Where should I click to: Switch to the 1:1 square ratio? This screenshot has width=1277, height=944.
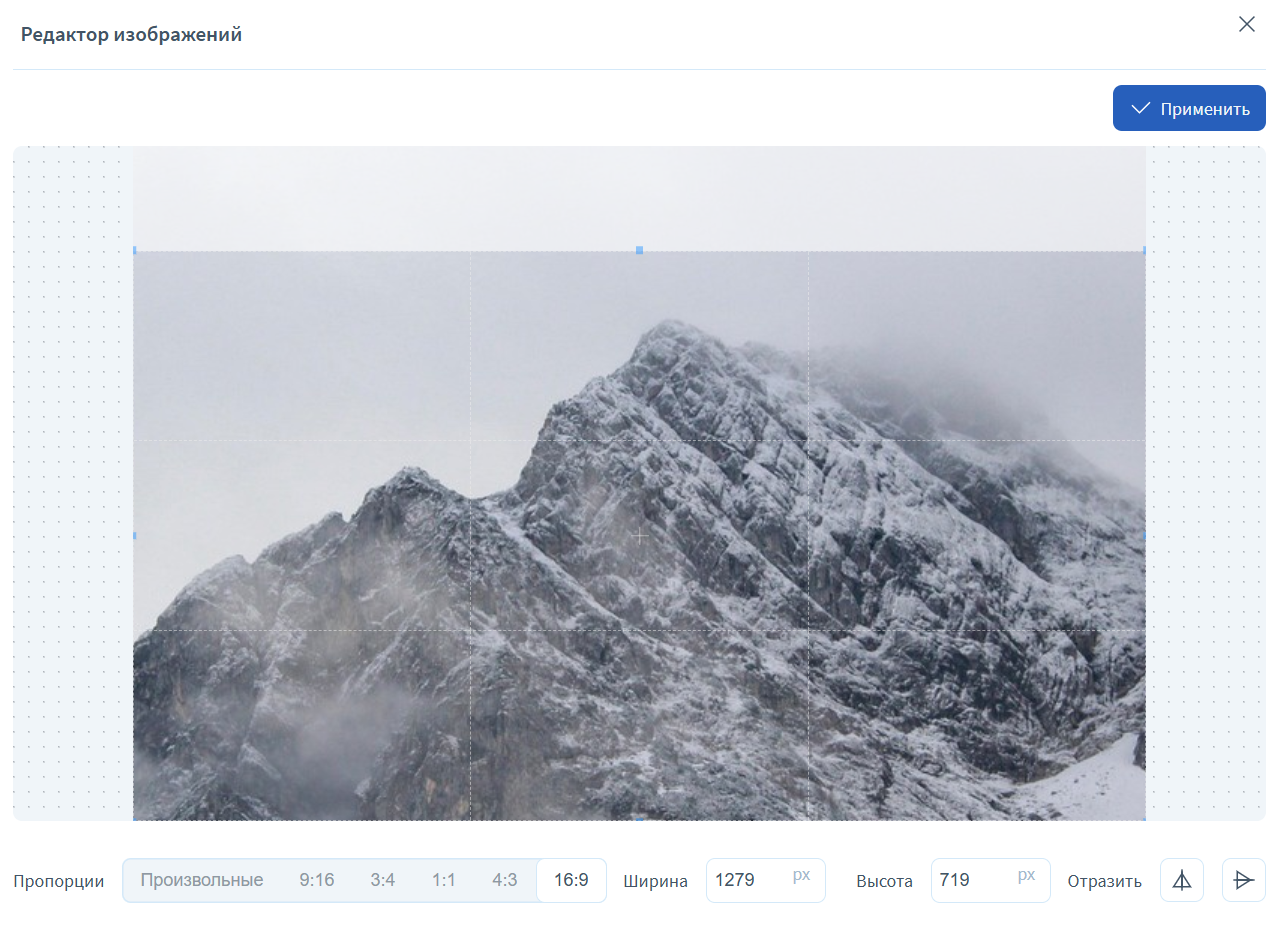pos(443,880)
